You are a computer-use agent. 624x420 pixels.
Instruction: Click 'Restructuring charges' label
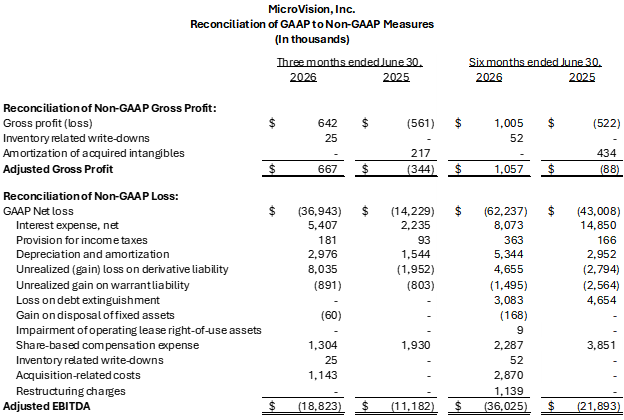[70, 391]
